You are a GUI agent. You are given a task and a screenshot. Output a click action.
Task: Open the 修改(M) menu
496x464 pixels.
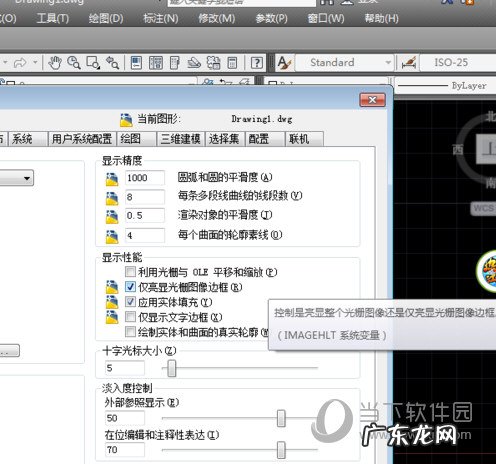coord(217,18)
